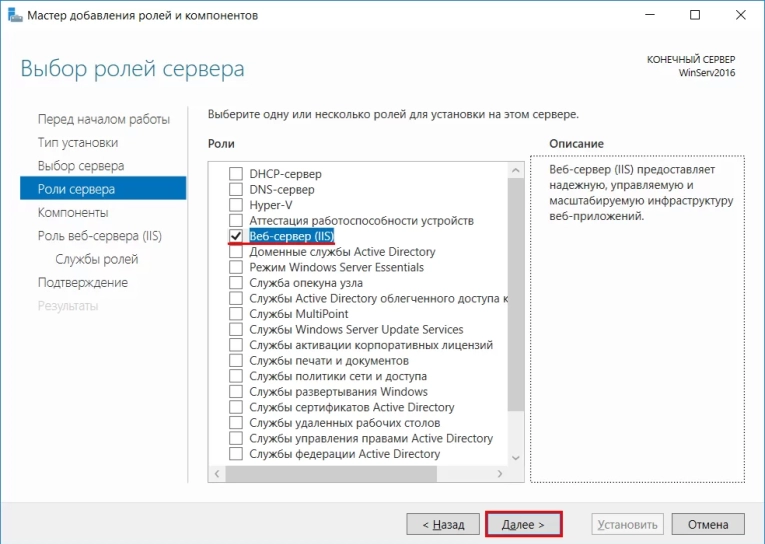Check Службы управления правами Active Directory
This screenshot has height=544, width=765.
(236, 438)
